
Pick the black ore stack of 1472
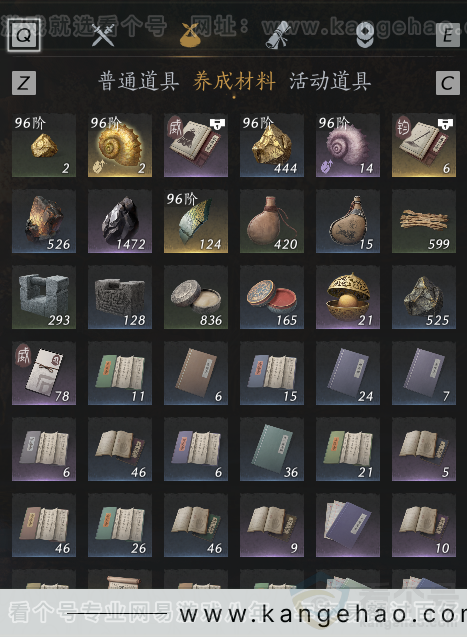pos(120,221)
